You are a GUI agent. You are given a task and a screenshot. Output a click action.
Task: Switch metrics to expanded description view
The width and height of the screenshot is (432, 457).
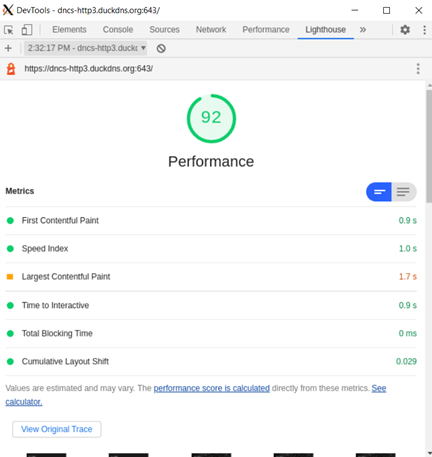(x=404, y=192)
